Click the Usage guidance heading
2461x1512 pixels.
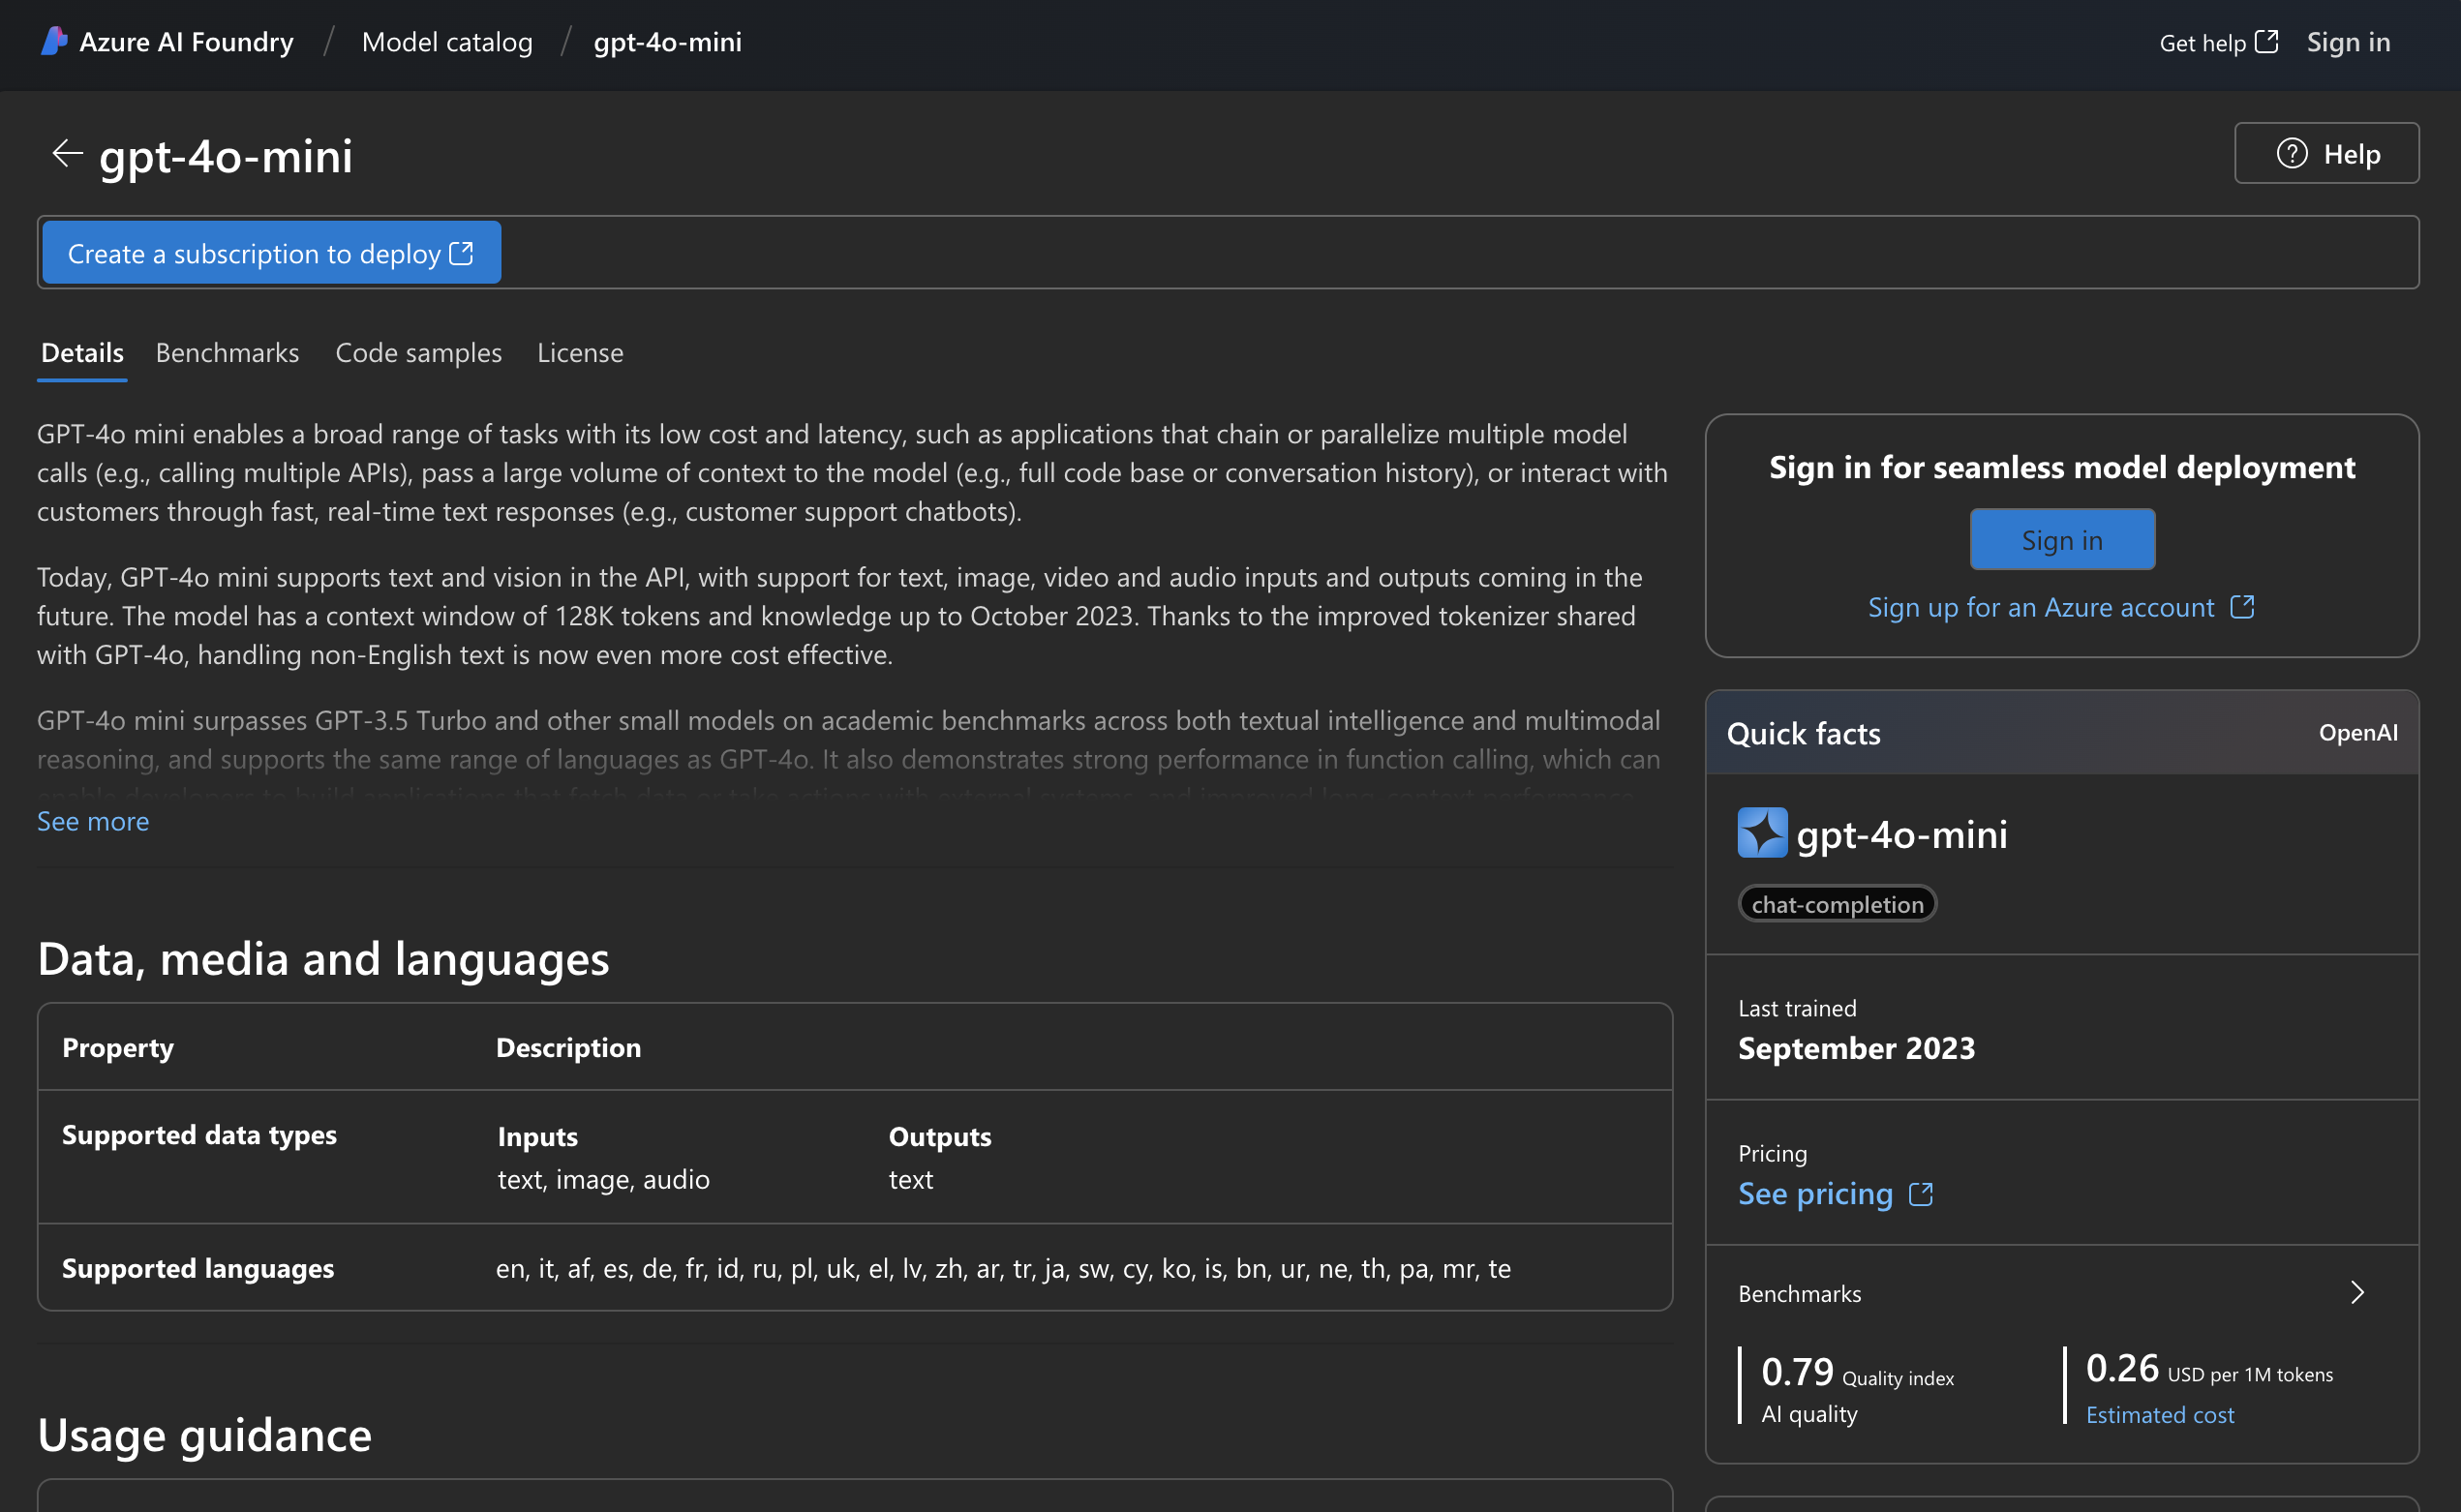pos(205,1434)
